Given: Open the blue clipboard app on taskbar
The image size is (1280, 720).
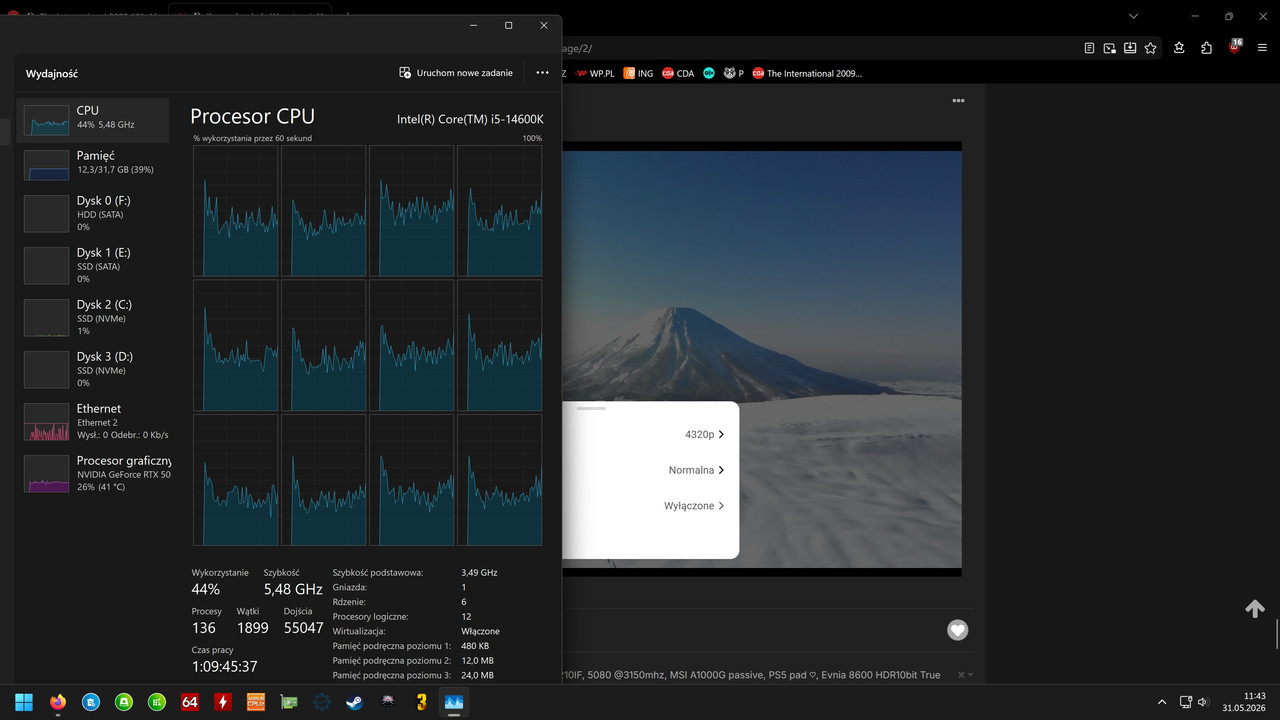Looking at the screenshot, I should (90, 702).
